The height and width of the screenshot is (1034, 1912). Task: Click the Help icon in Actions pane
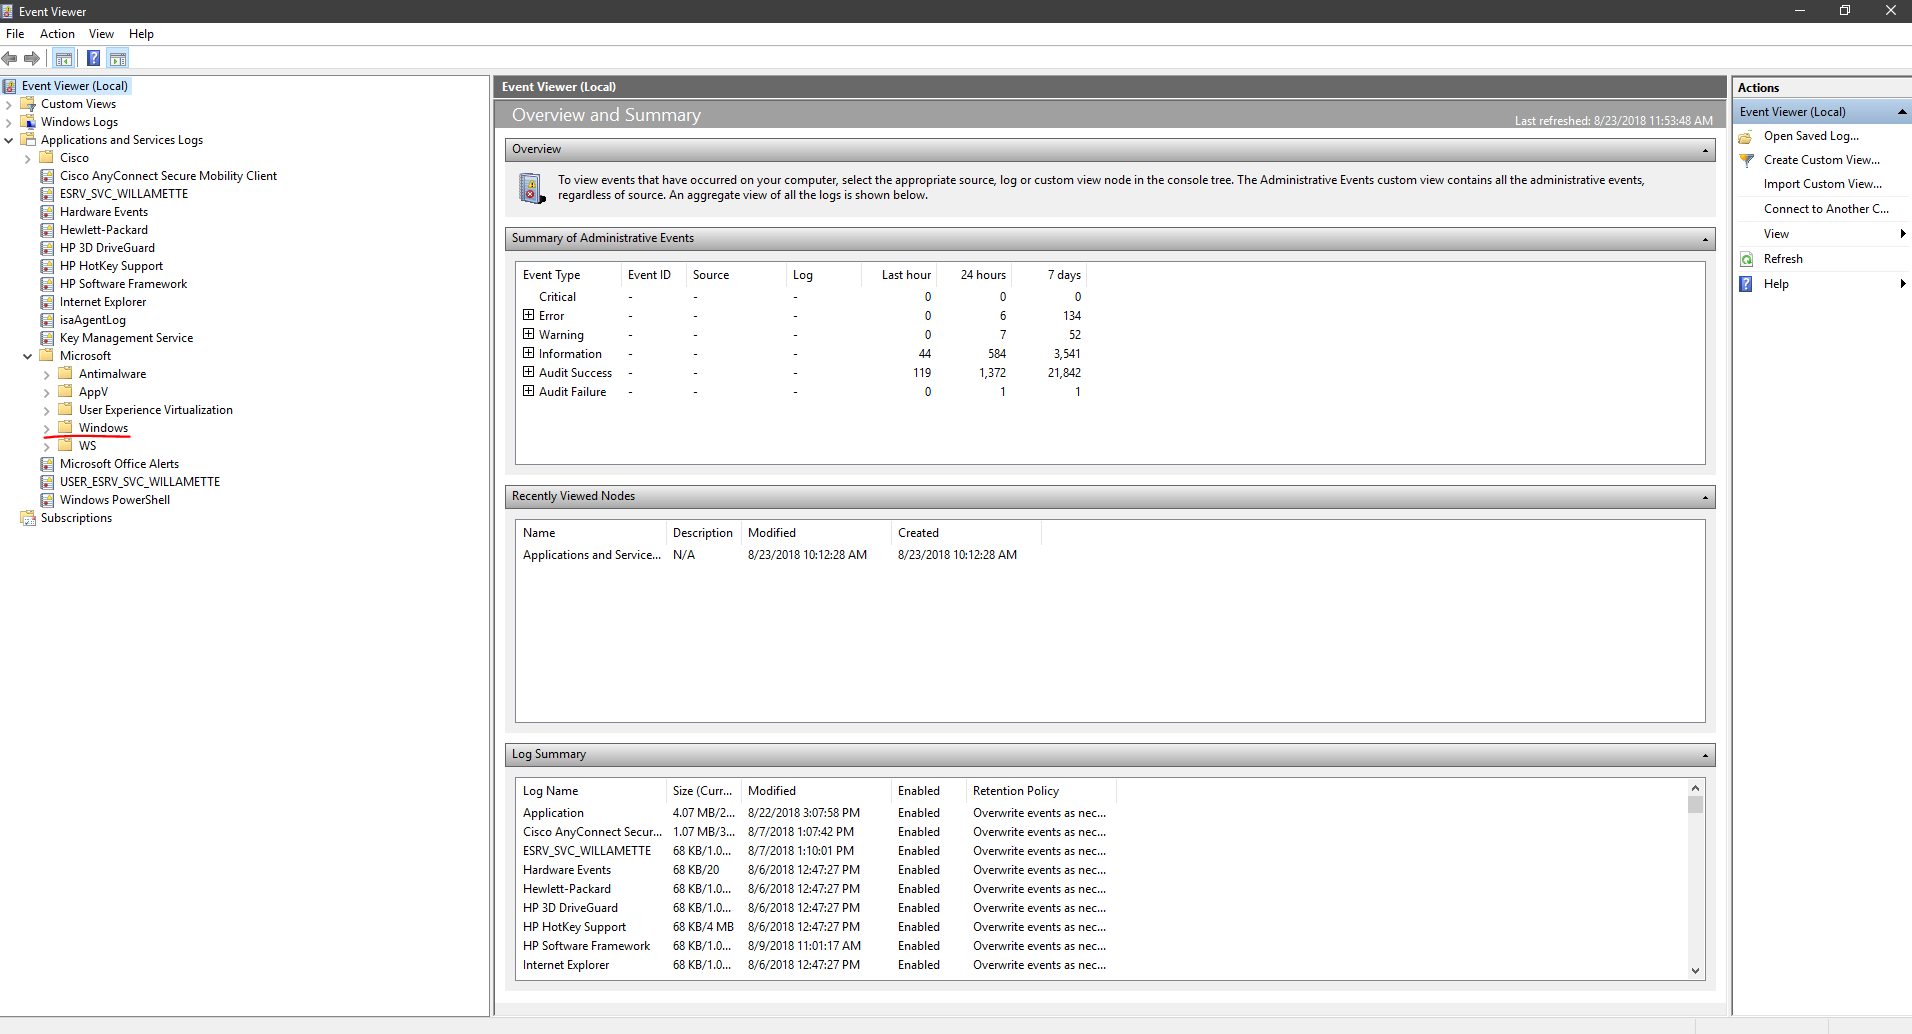(1746, 284)
